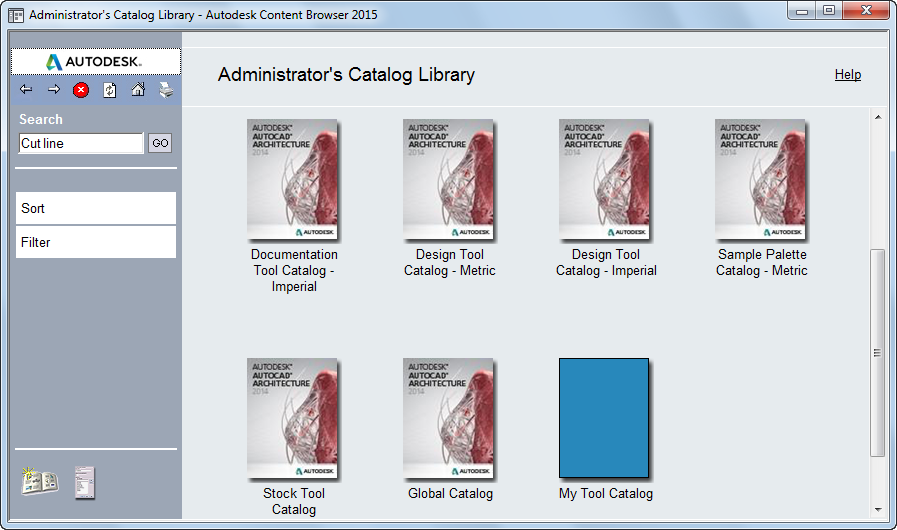Image resolution: width=897 pixels, height=530 pixels.
Task: Open Design Tool Catalog - Metric cover
Action: 448,180
